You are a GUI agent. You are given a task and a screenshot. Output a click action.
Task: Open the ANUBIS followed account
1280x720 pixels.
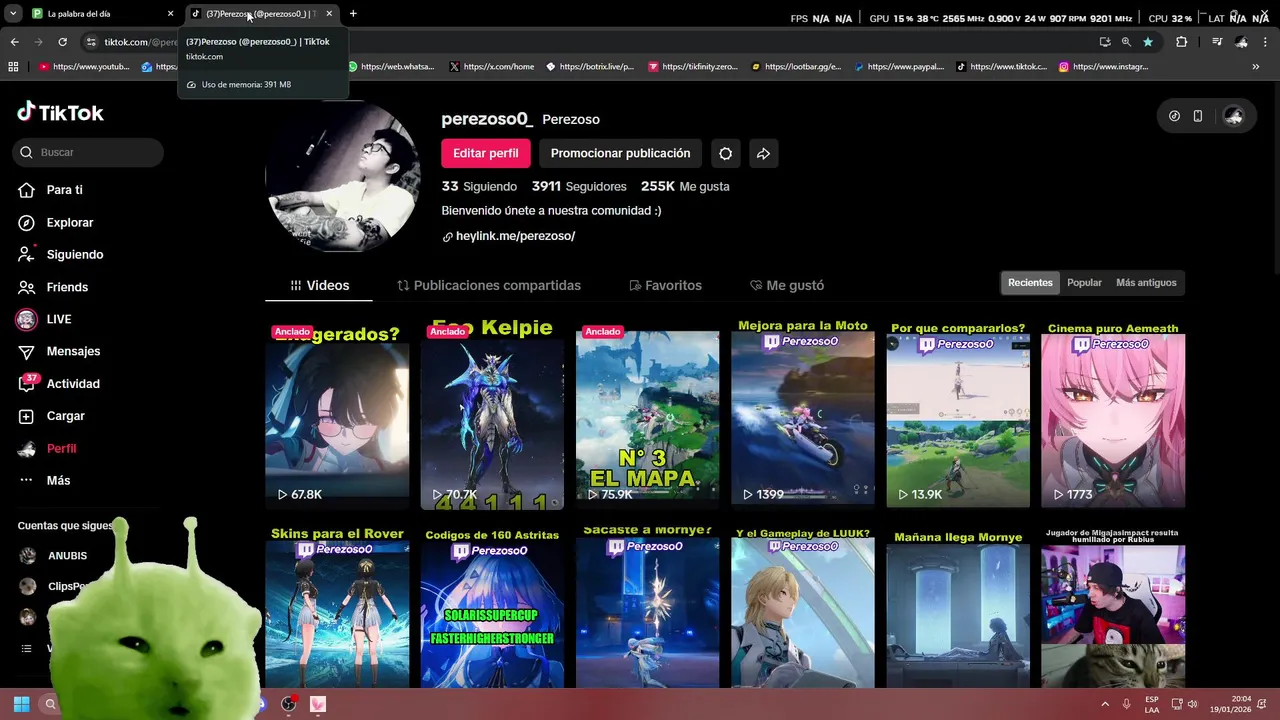[x=67, y=556]
